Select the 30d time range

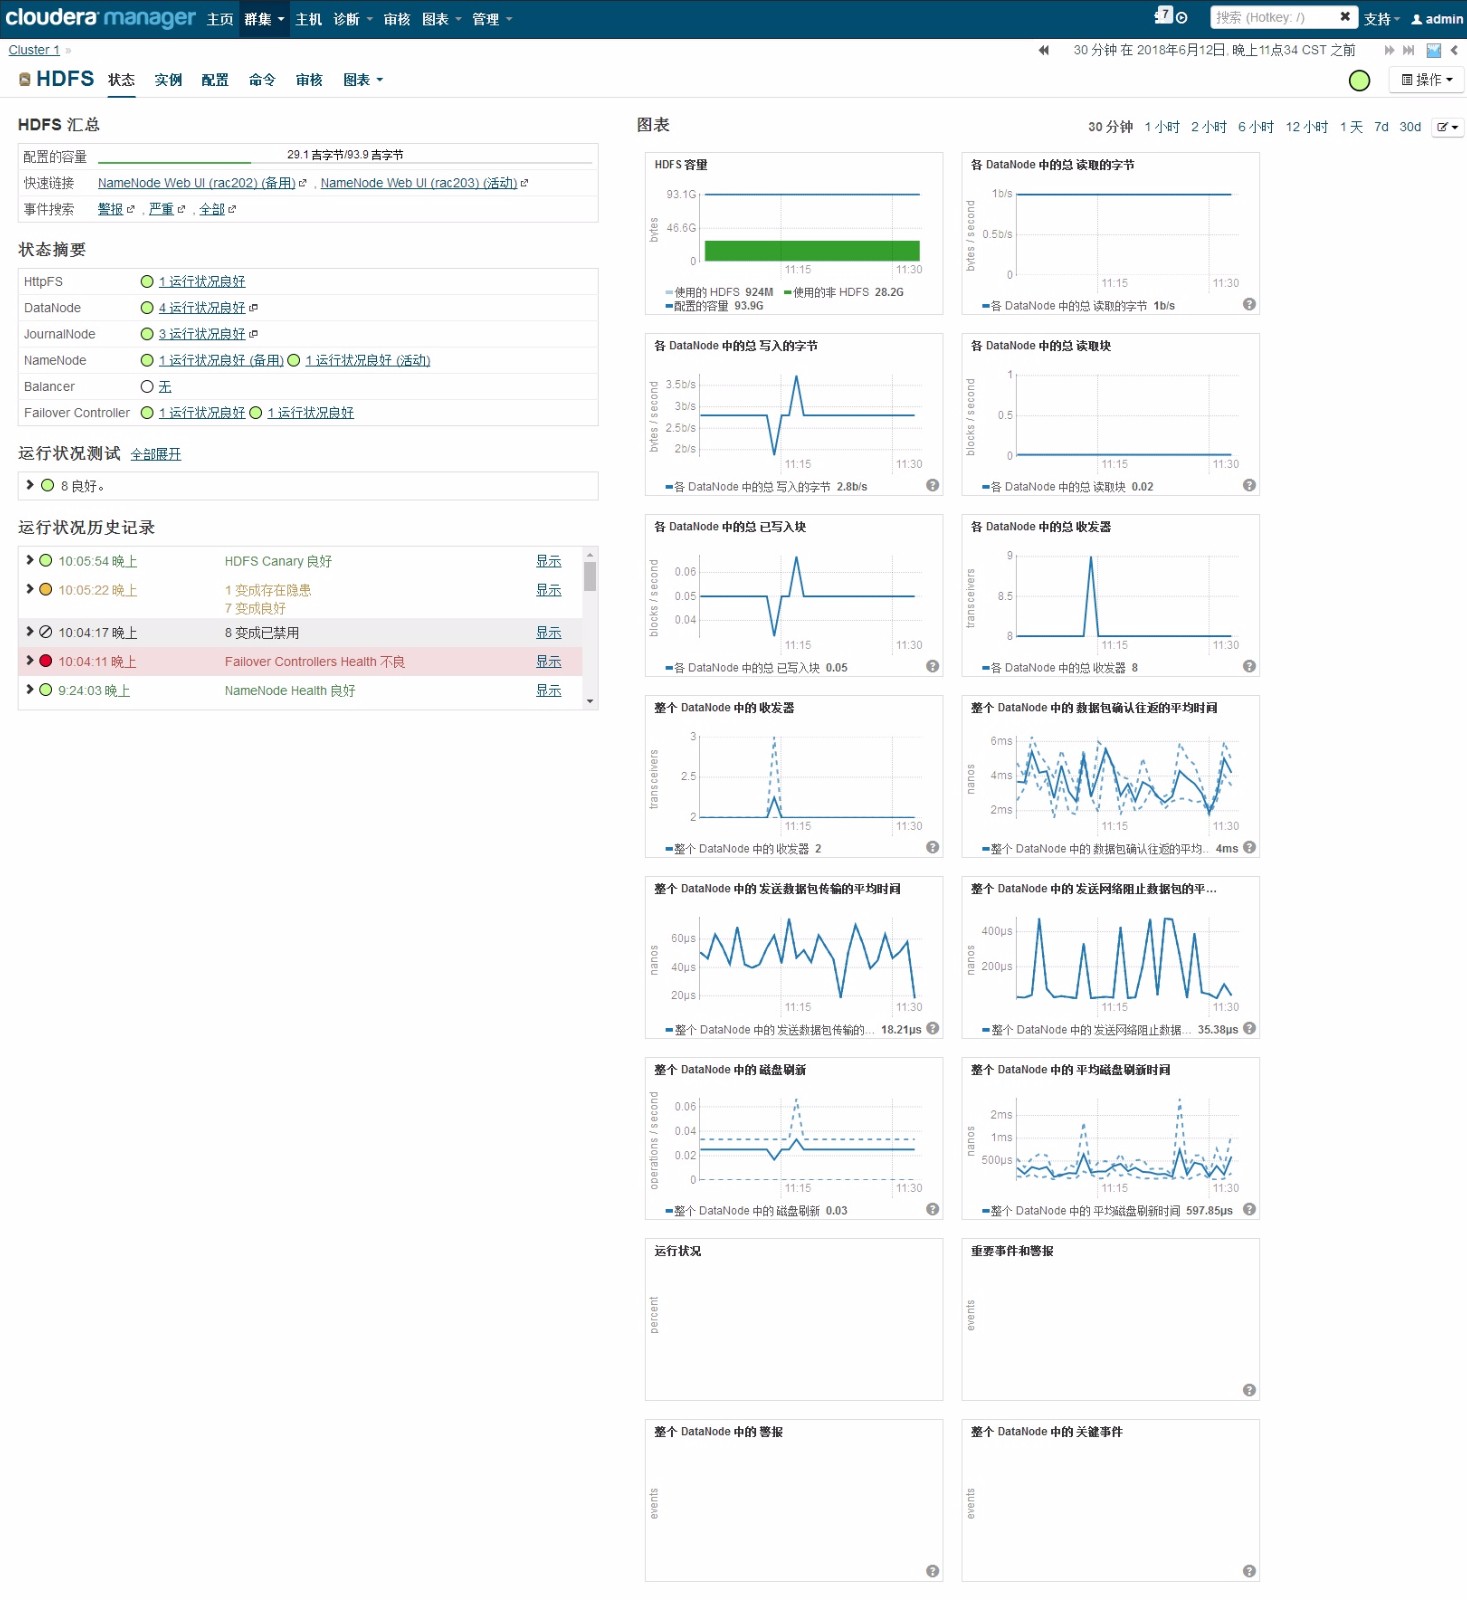point(1410,127)
